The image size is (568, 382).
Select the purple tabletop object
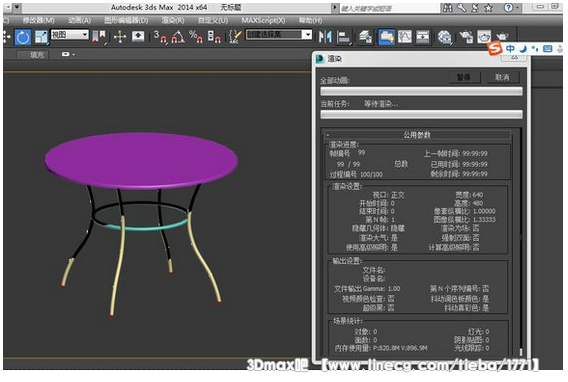[x=141, y=159]
